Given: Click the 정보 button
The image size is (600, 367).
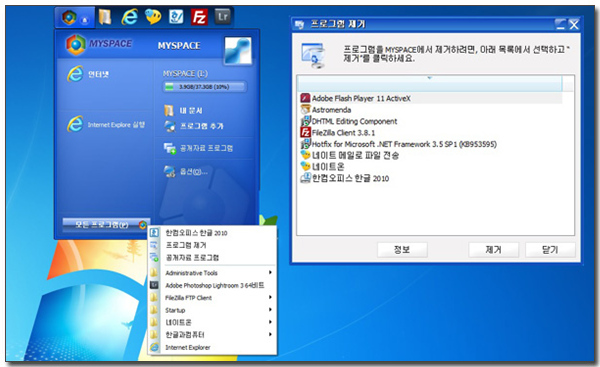Looking at the screenshot, I should (402, 250).
